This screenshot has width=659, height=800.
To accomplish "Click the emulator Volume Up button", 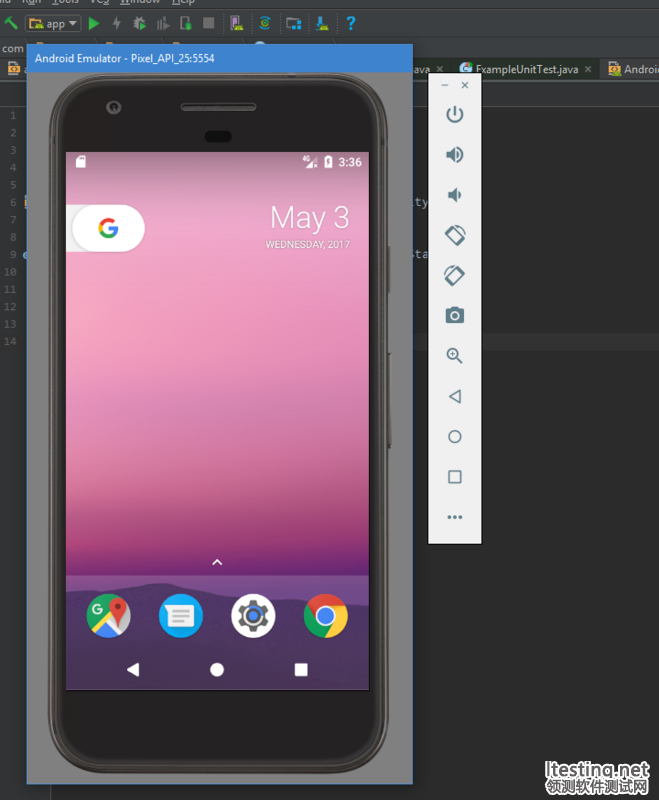I will coord(454,155).
